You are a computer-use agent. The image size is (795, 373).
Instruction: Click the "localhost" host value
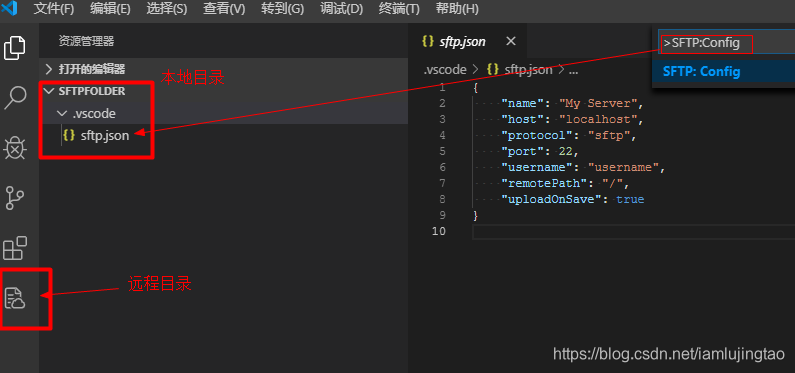coord(598,120)
